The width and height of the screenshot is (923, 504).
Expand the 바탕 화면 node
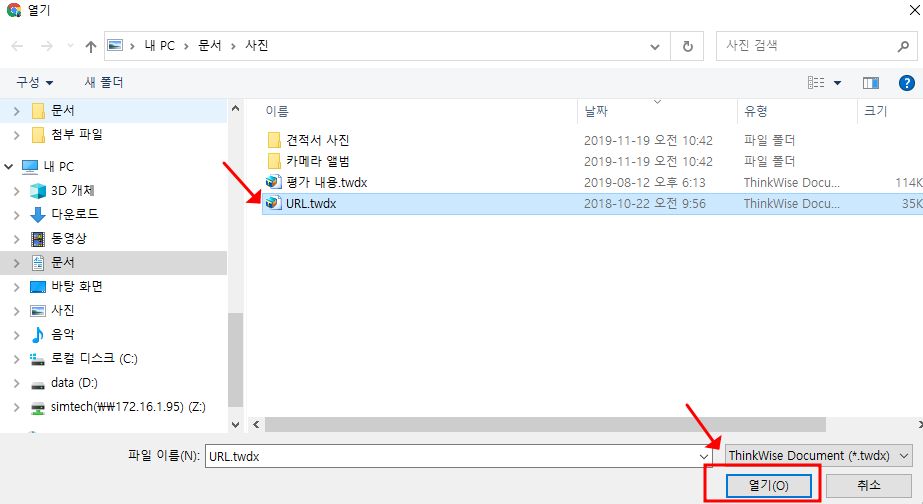coord(16,287)
